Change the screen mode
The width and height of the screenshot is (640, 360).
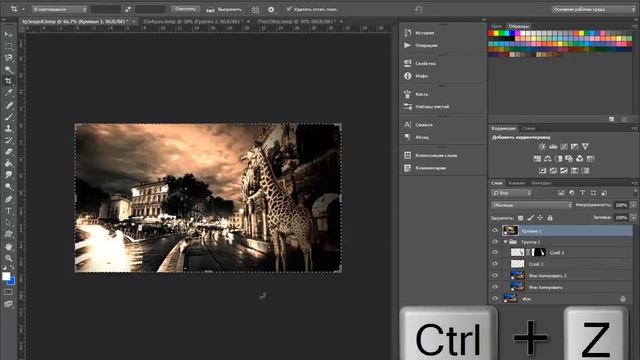click(x=9, y=304)
